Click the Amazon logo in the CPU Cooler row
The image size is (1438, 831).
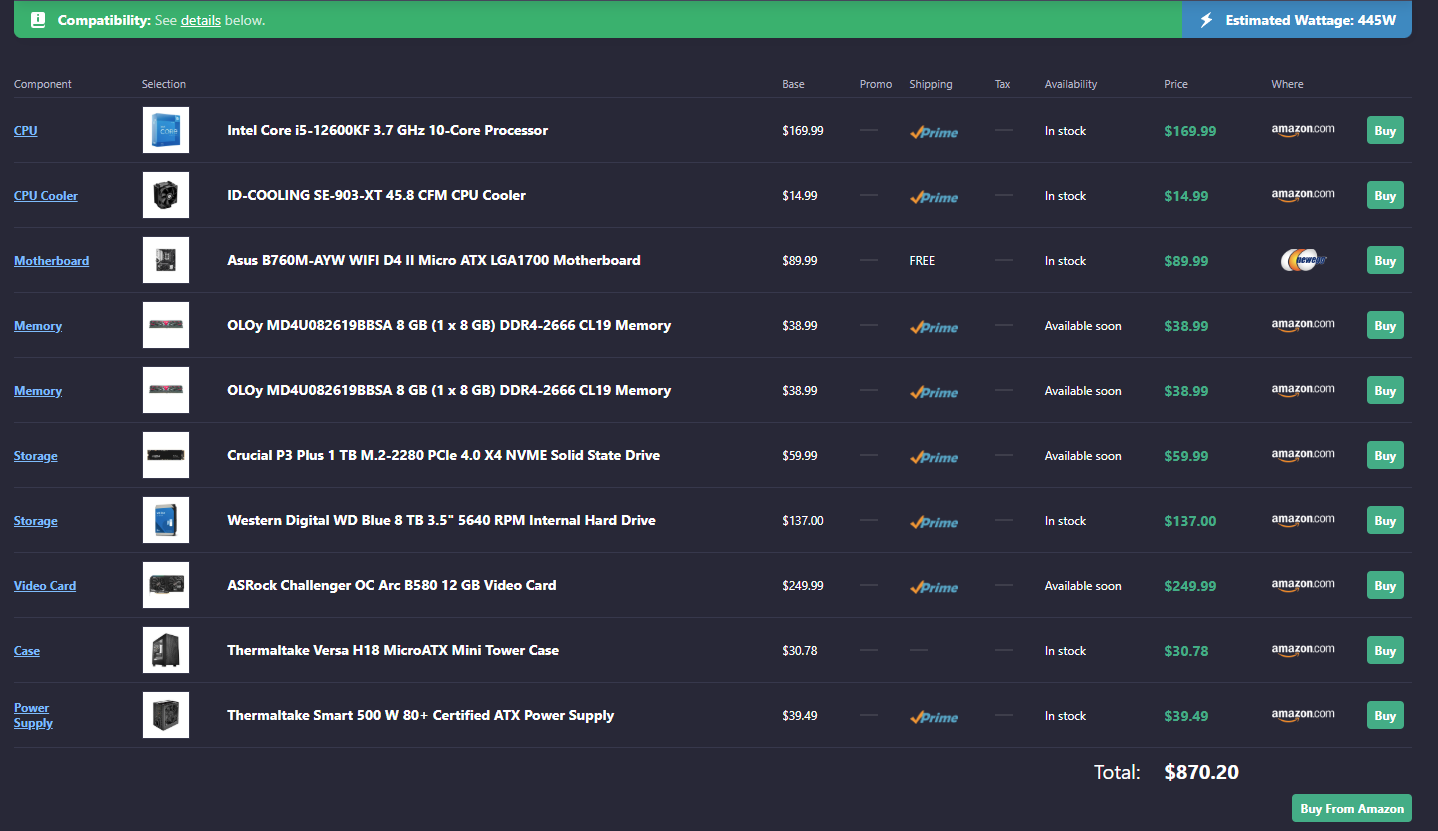click(1303, 195)
